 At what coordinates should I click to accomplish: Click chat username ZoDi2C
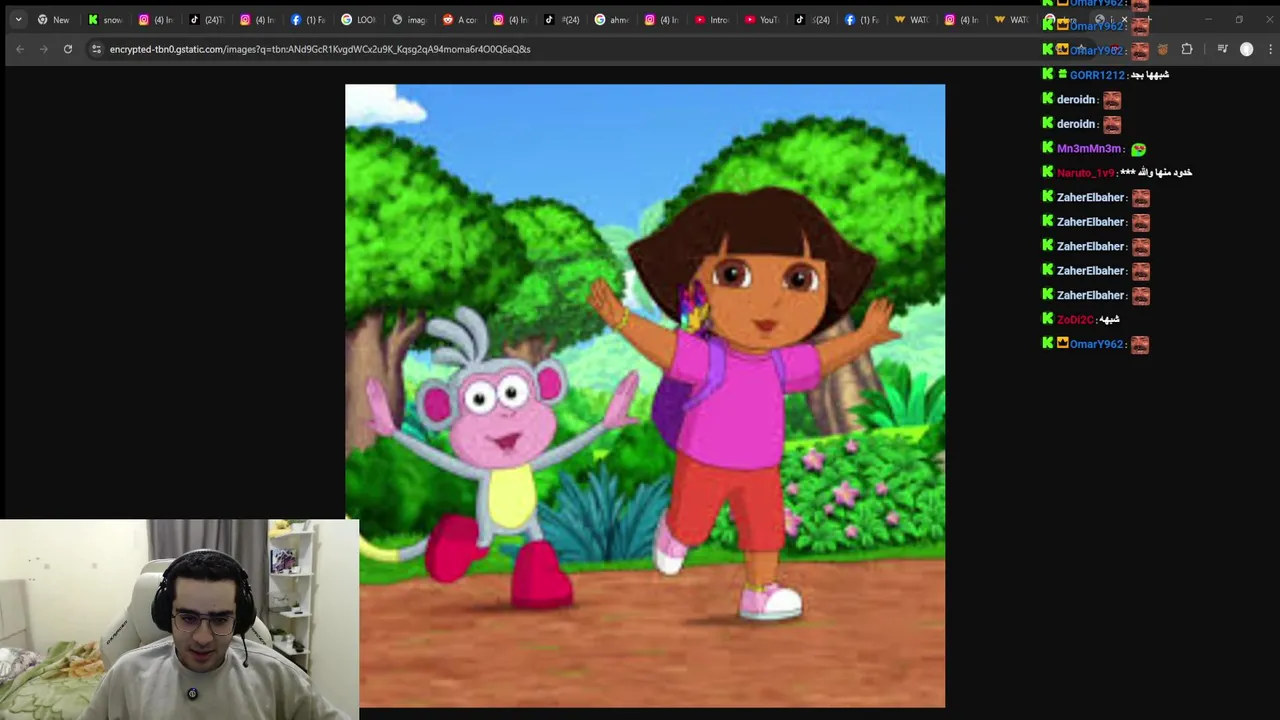point(1075,320)
